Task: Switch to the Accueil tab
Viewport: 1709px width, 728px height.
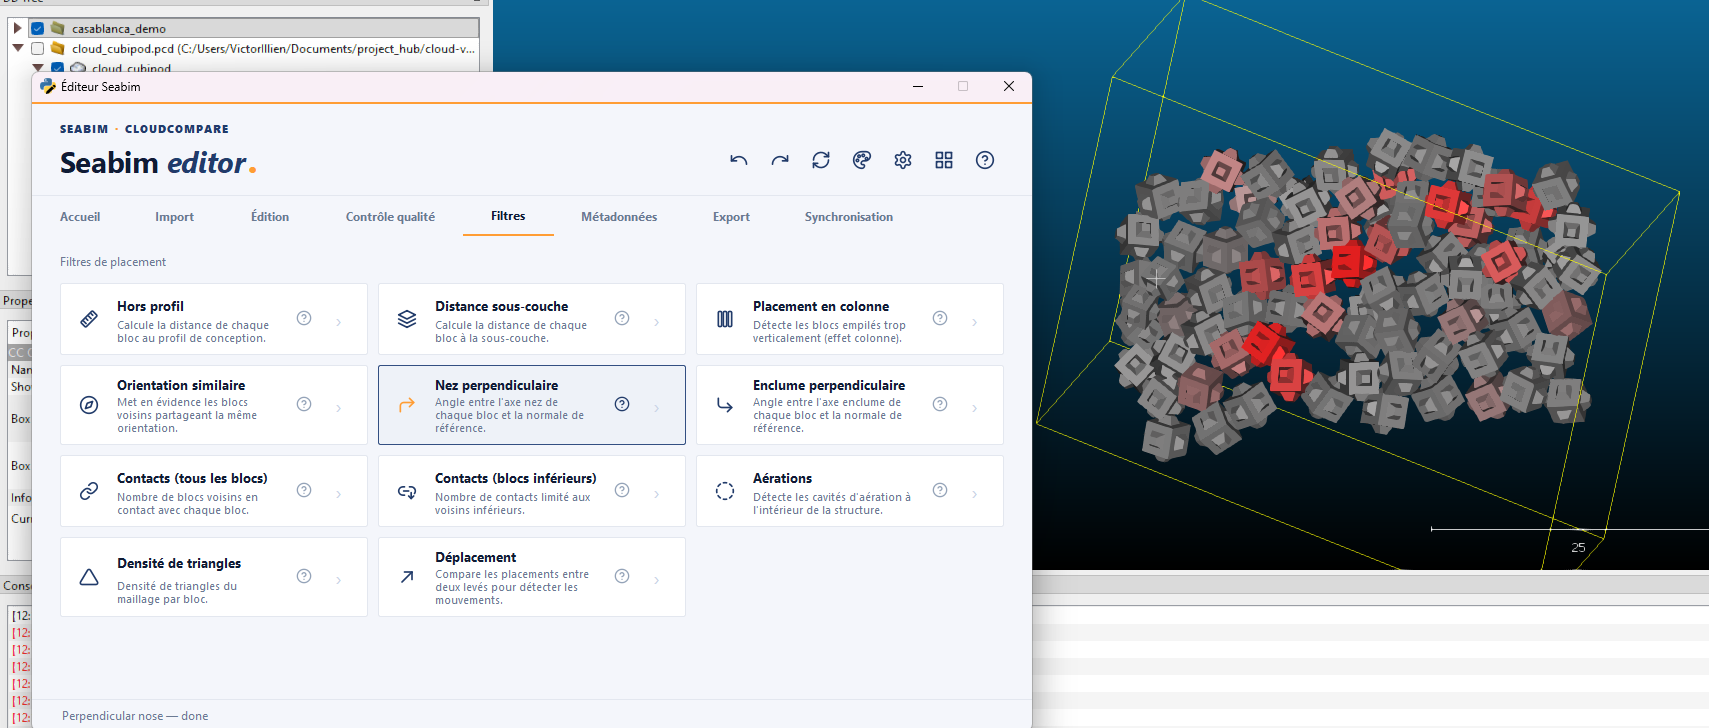Action: point(80,217)
